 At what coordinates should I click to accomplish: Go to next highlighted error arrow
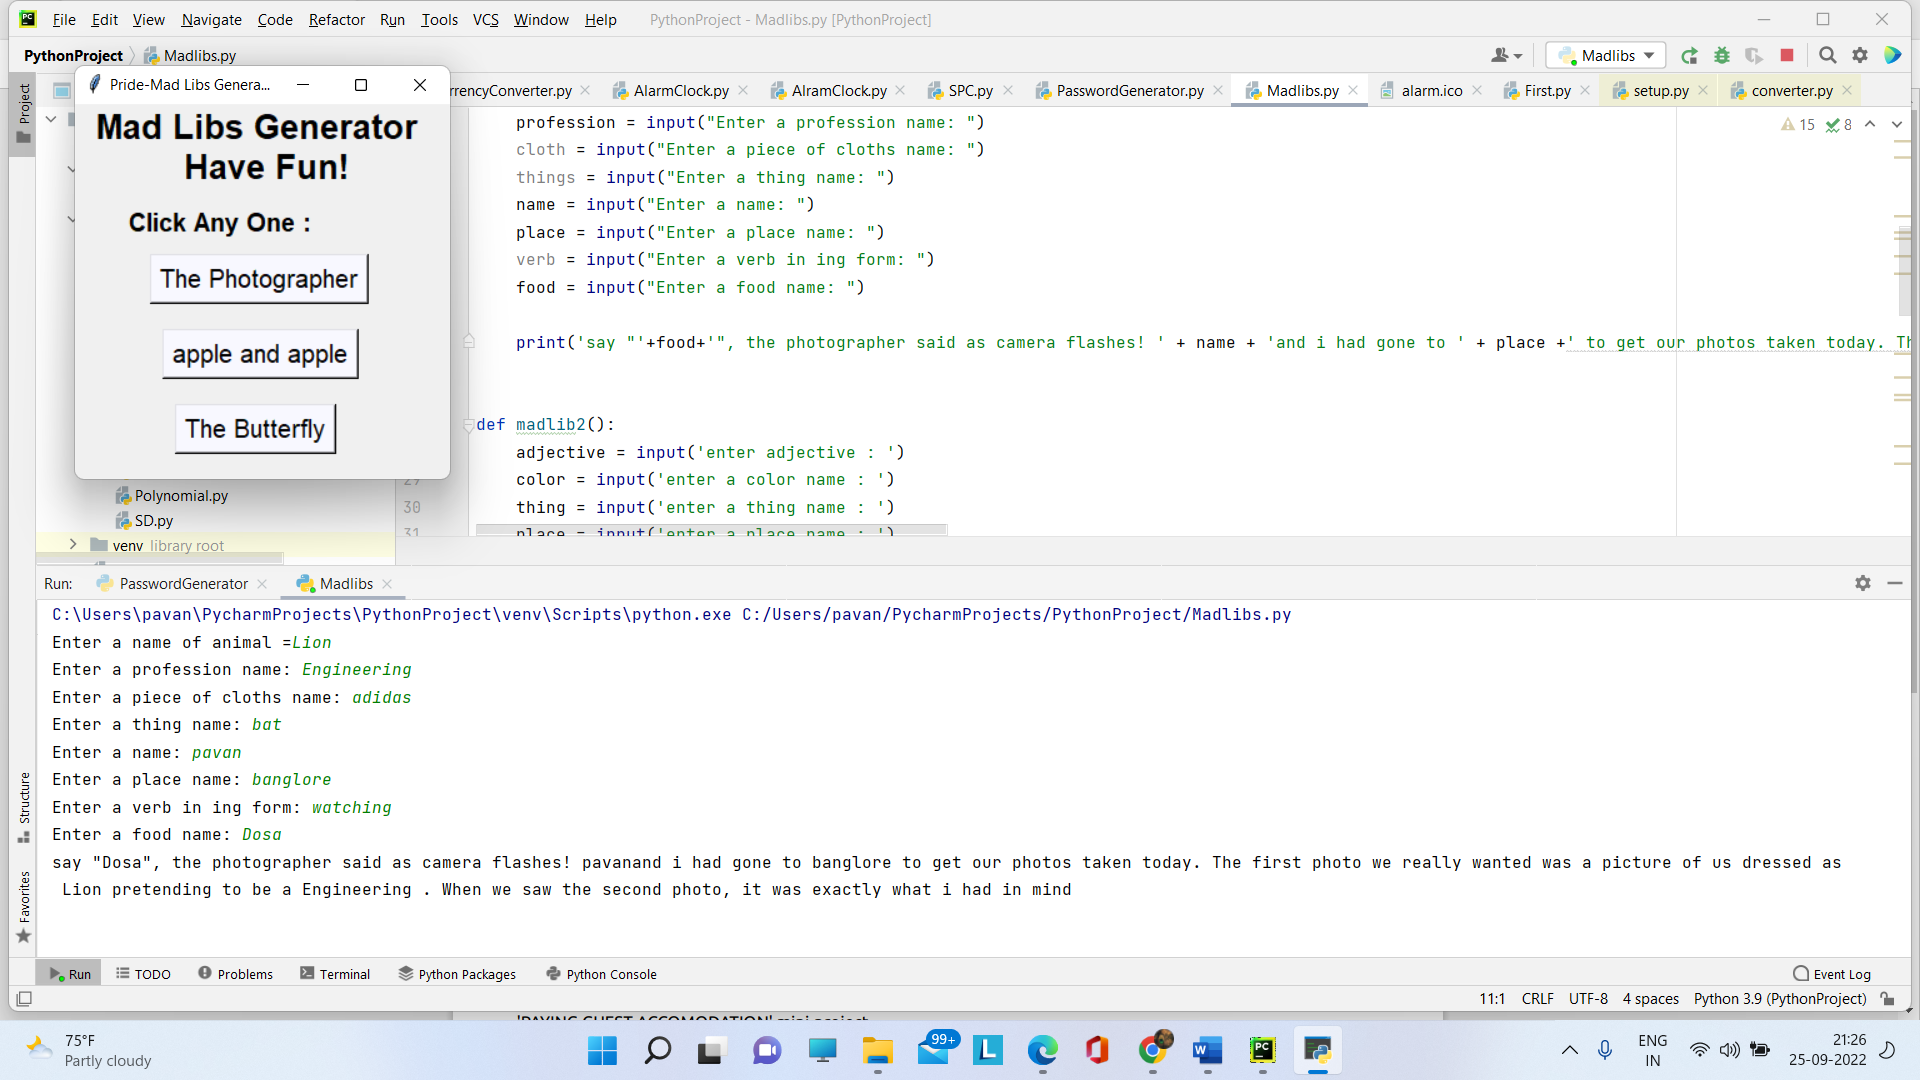(x=1897, y=125)
